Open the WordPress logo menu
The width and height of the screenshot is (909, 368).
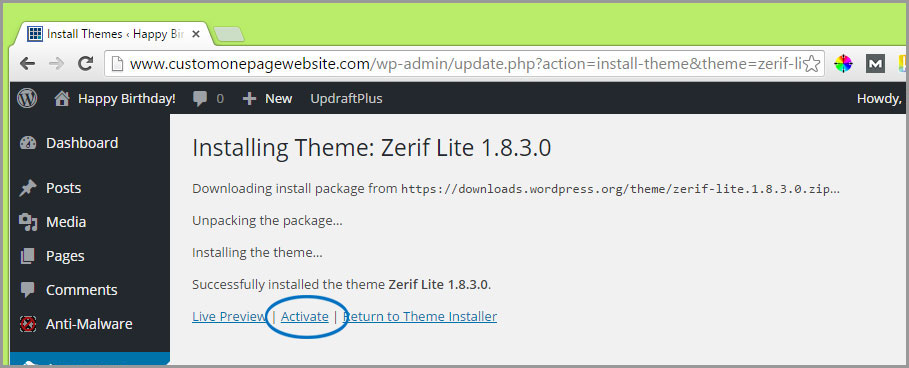27,99
